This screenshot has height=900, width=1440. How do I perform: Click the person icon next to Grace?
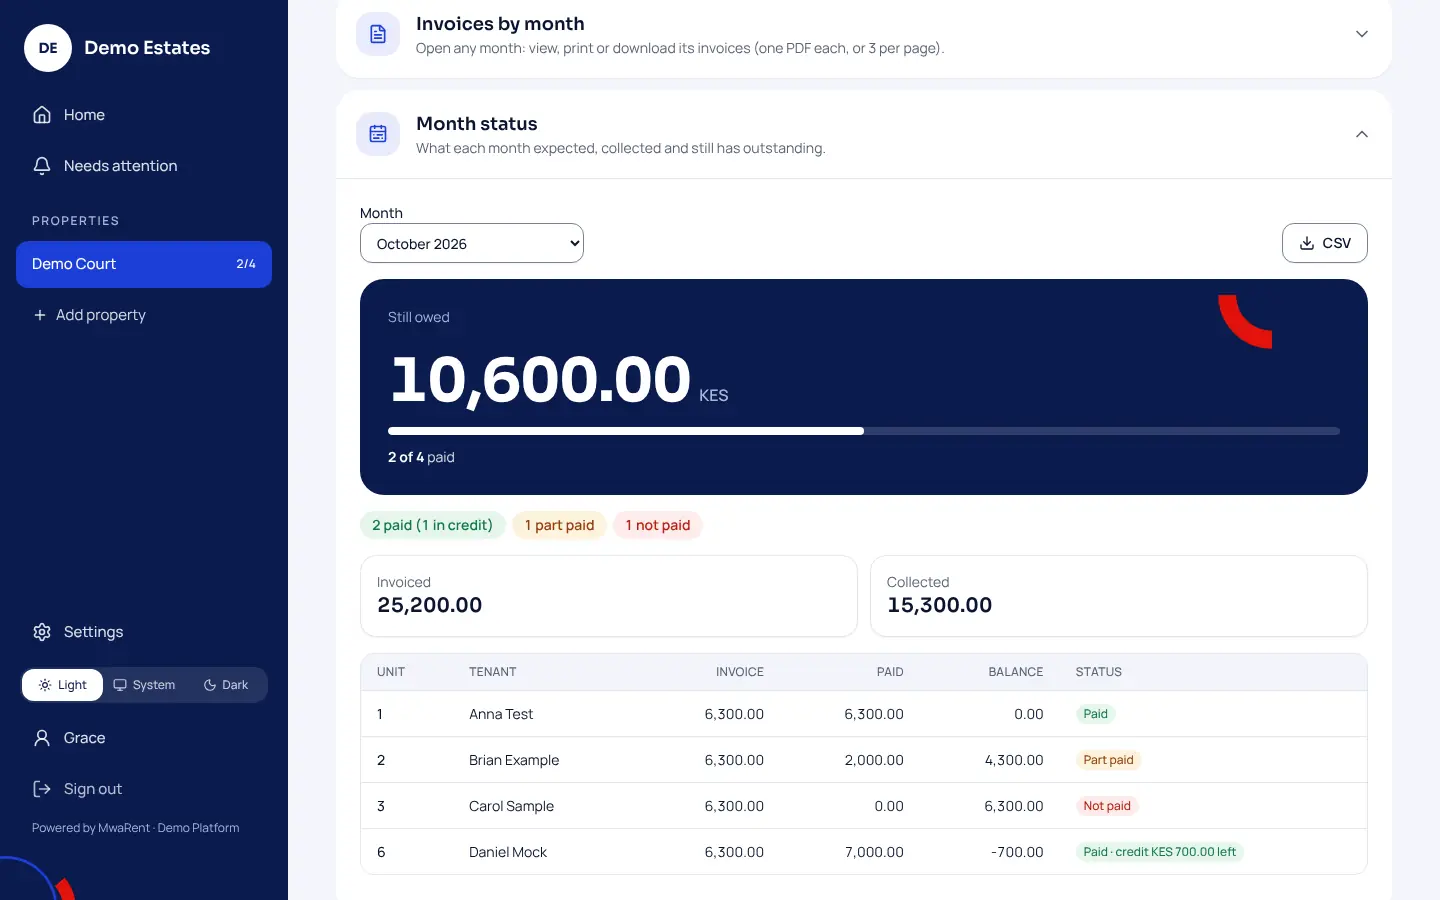pos(42,738)
